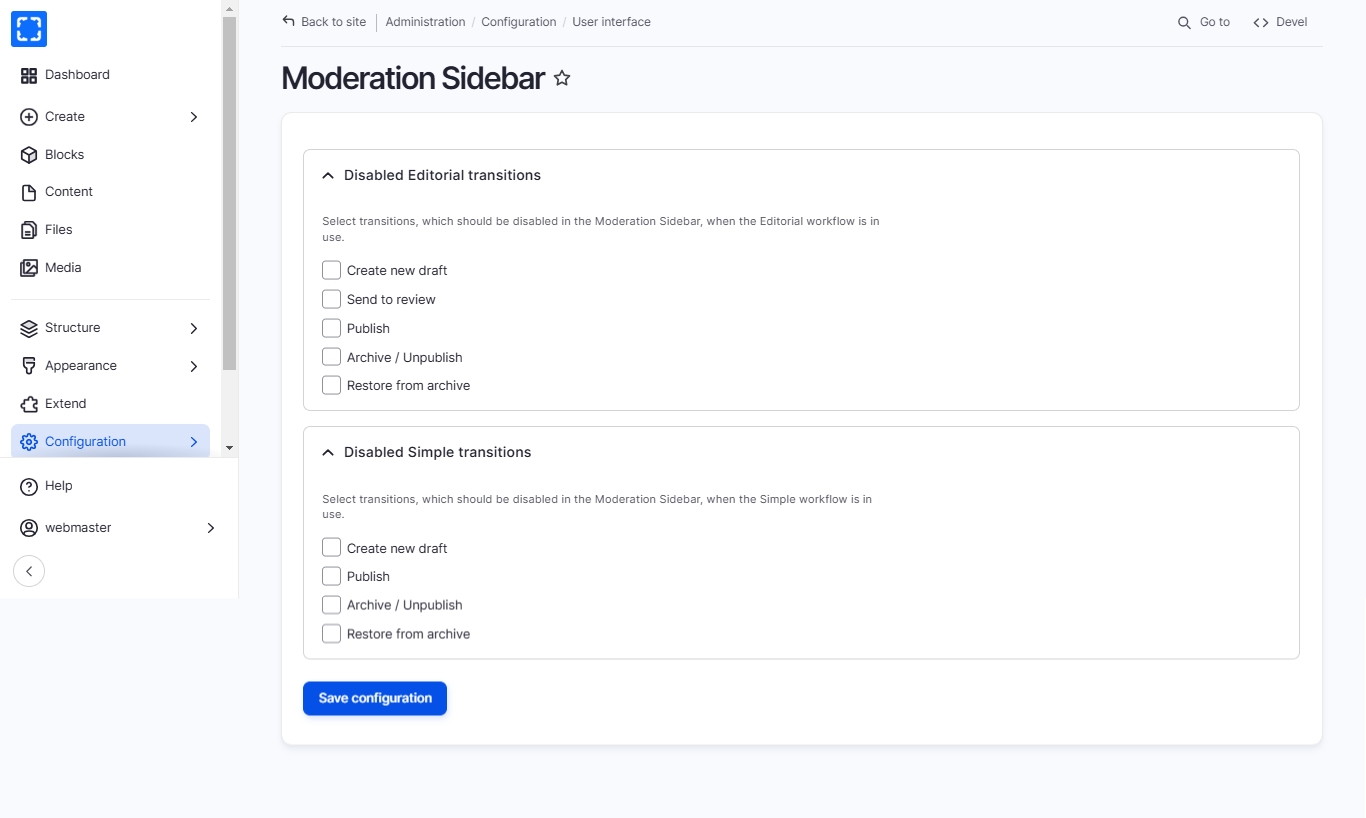1366x818 pixels.
Task: Open the Appearance menu item
Action: tap(81, 366)
